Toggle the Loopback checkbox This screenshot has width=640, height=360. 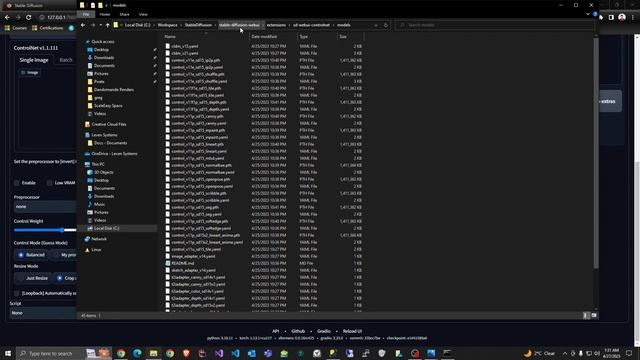[x=17, y=293]
